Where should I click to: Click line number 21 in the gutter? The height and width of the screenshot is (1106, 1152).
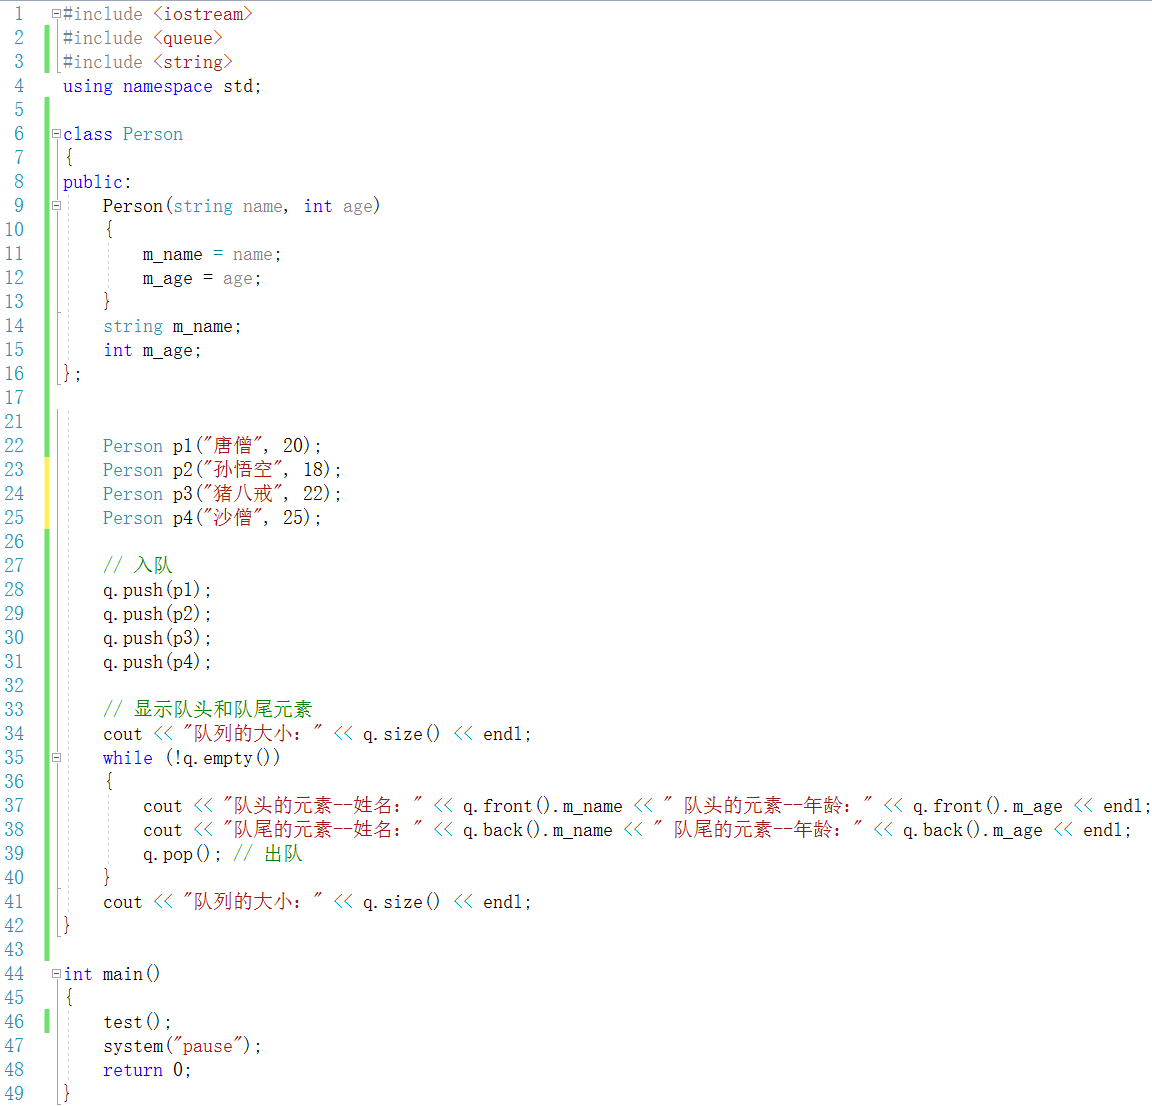(x=14, y=422)
